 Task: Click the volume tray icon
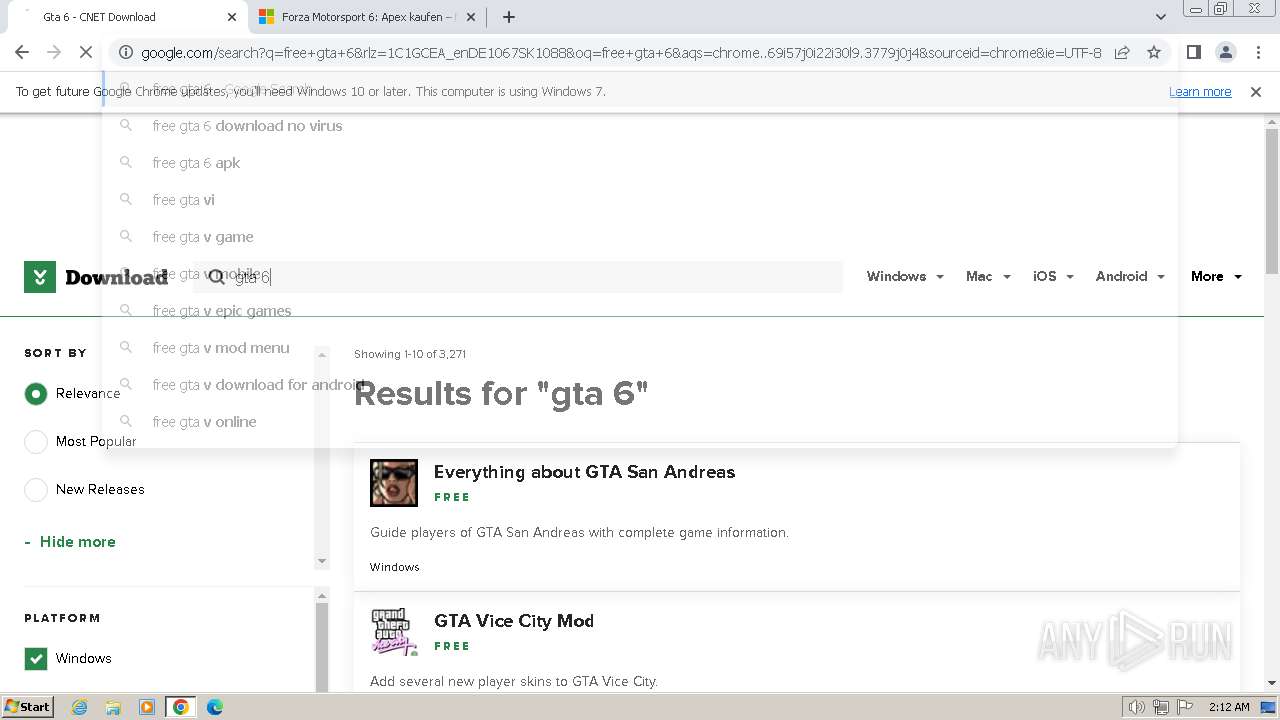tap(1137, 707)
